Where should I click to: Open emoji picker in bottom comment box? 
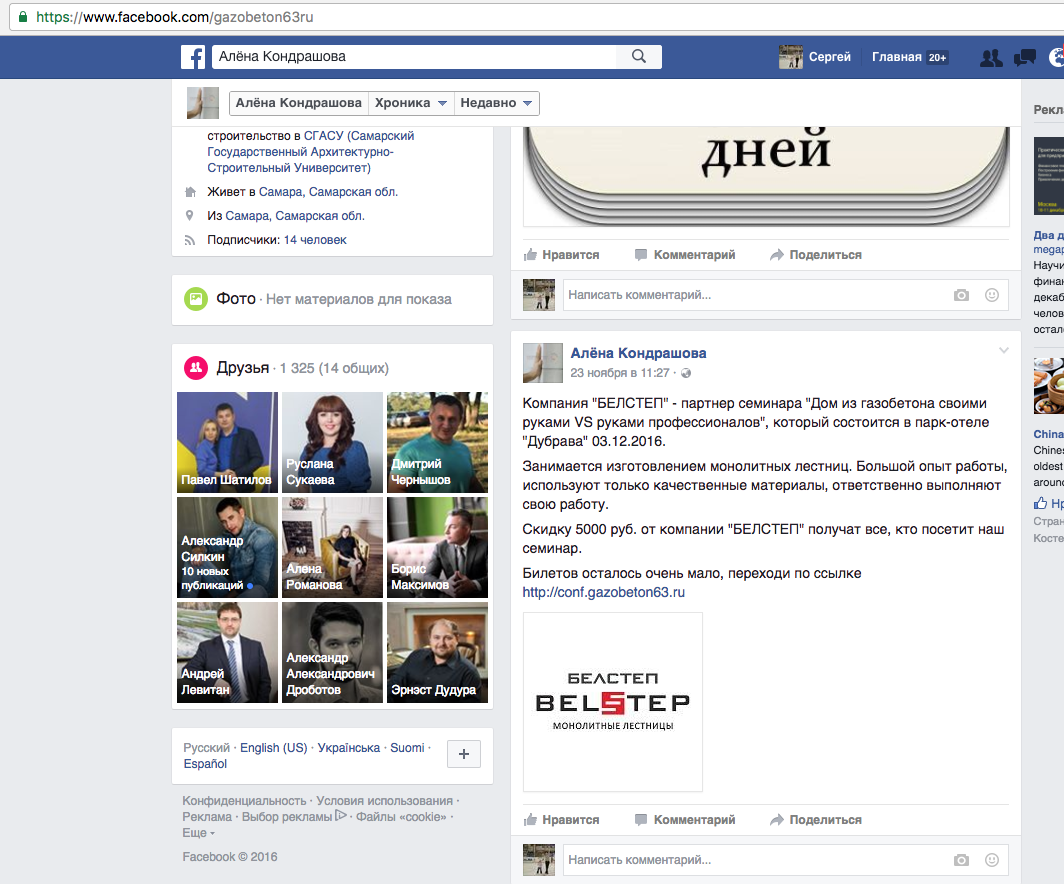click(x=992, y=860)
